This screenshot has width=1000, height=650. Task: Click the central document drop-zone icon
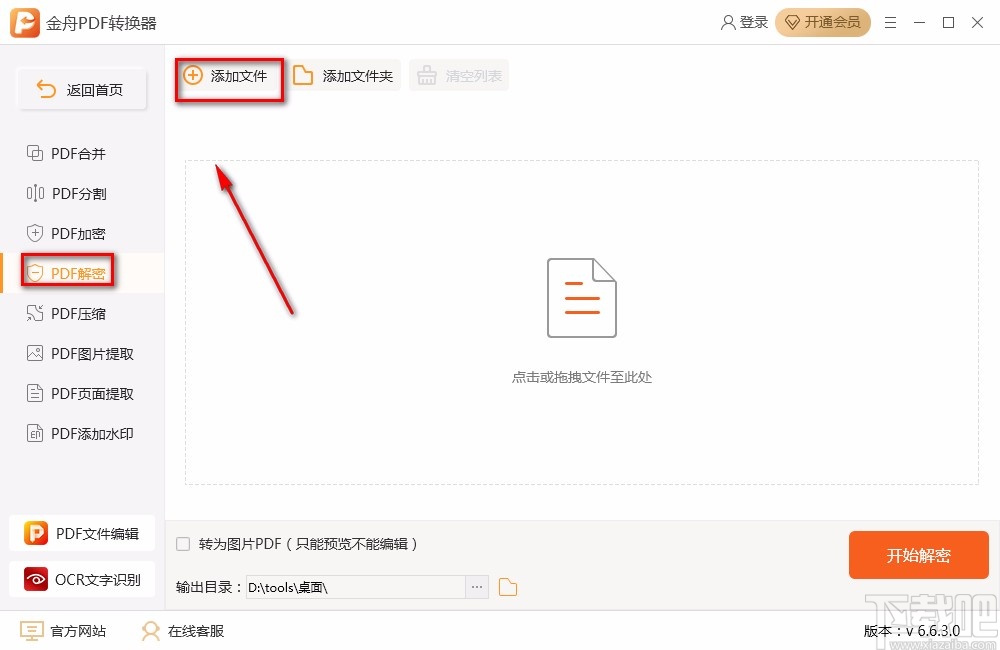pyautogui.click(x=582, y=298)
